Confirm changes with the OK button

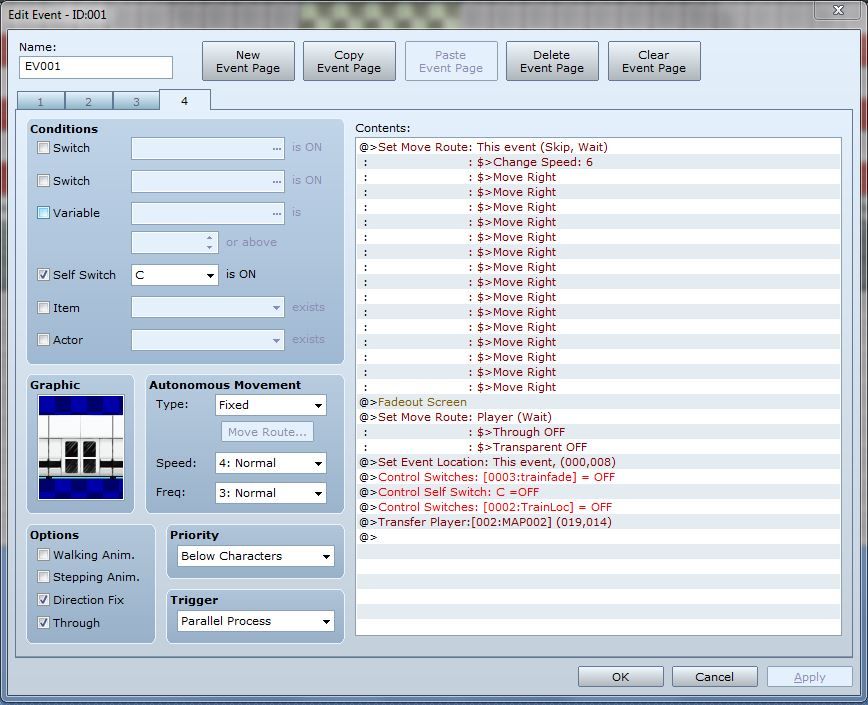620,677
